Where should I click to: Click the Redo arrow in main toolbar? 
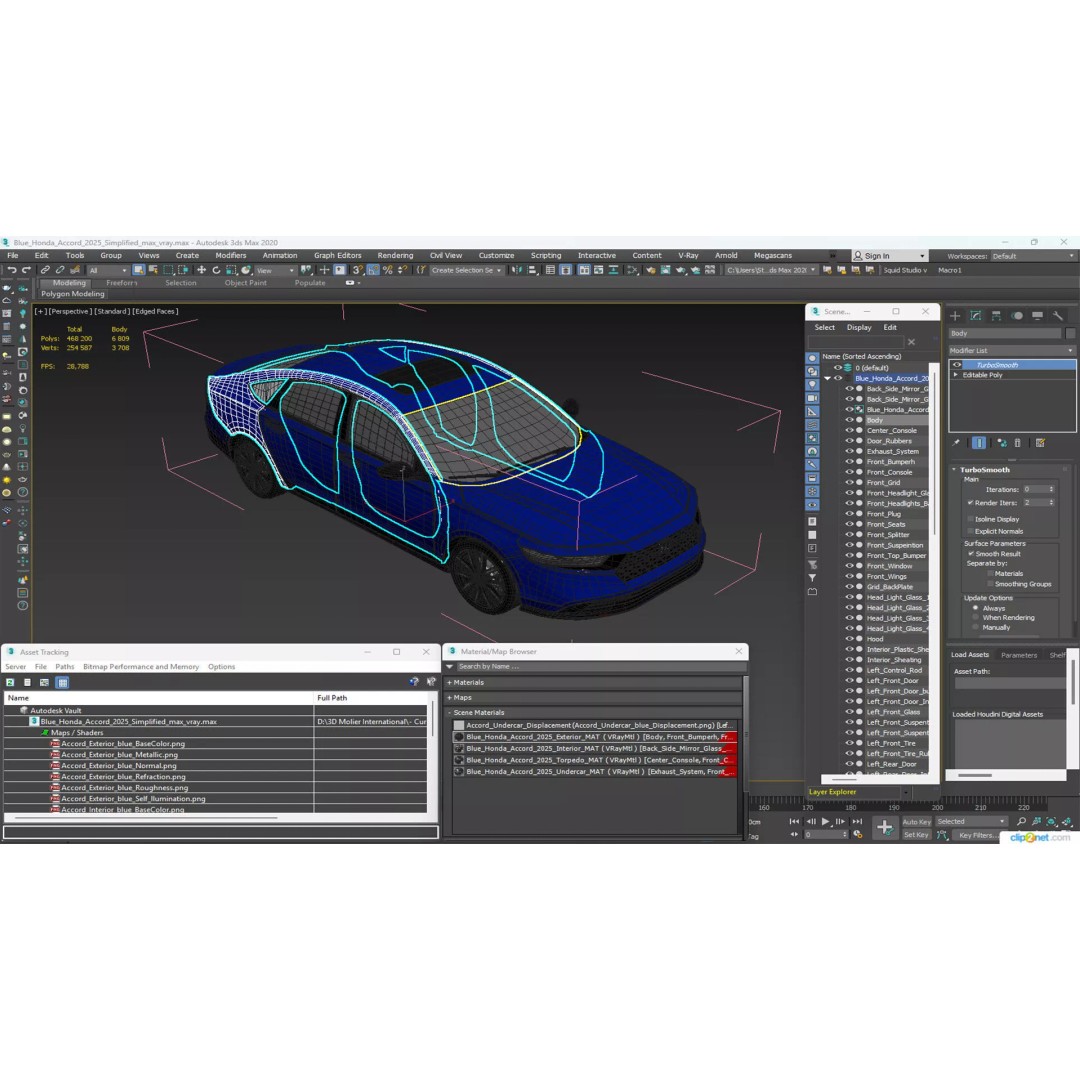(26, 270)
